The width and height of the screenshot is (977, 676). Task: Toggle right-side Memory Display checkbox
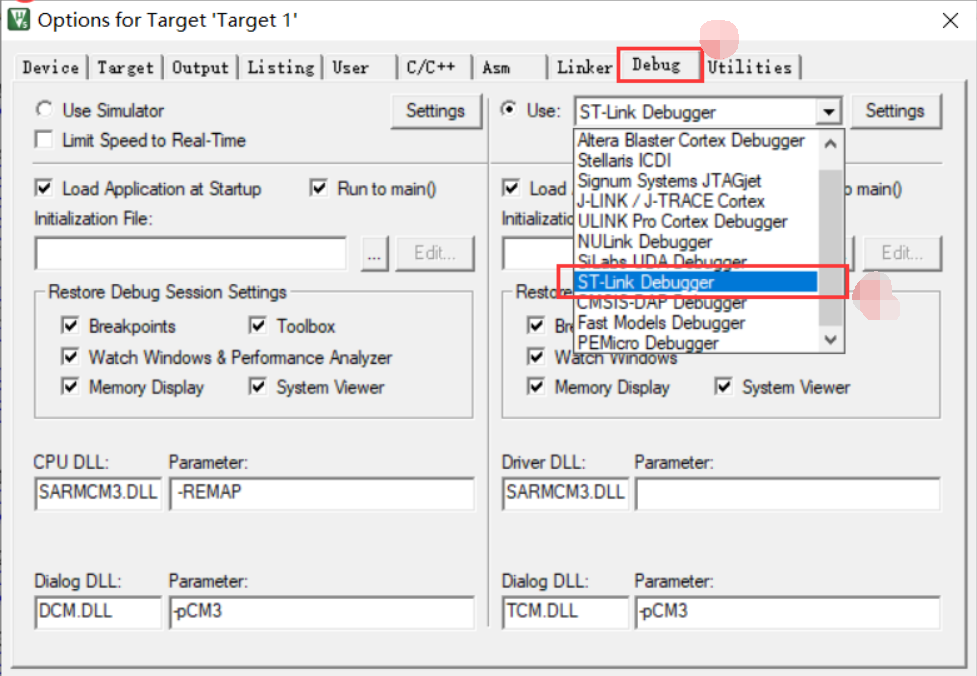pyautogui.click(x=536, y=386)
